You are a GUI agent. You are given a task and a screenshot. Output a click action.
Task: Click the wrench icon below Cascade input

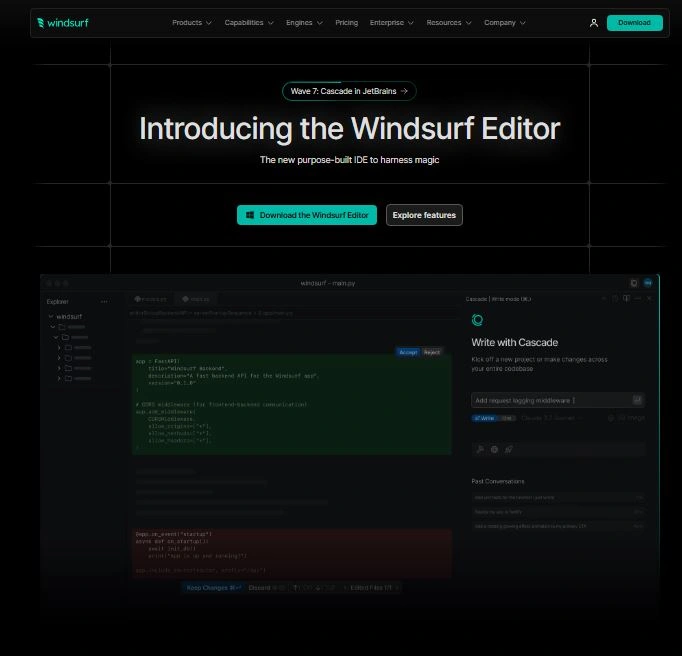coord(480,449)
